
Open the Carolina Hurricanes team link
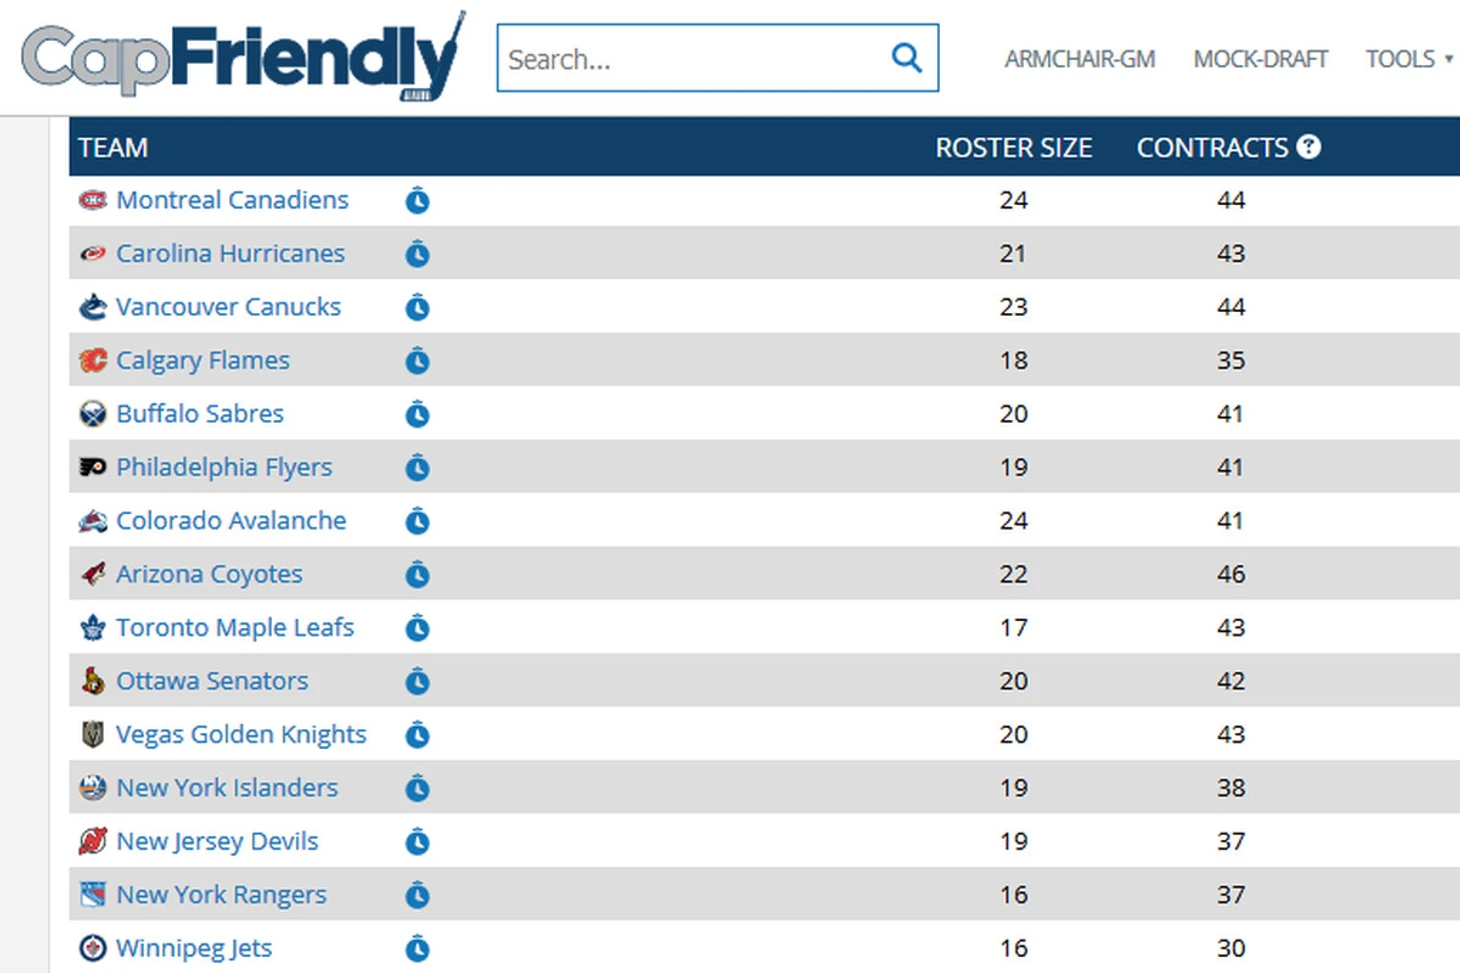pos(230,253)
